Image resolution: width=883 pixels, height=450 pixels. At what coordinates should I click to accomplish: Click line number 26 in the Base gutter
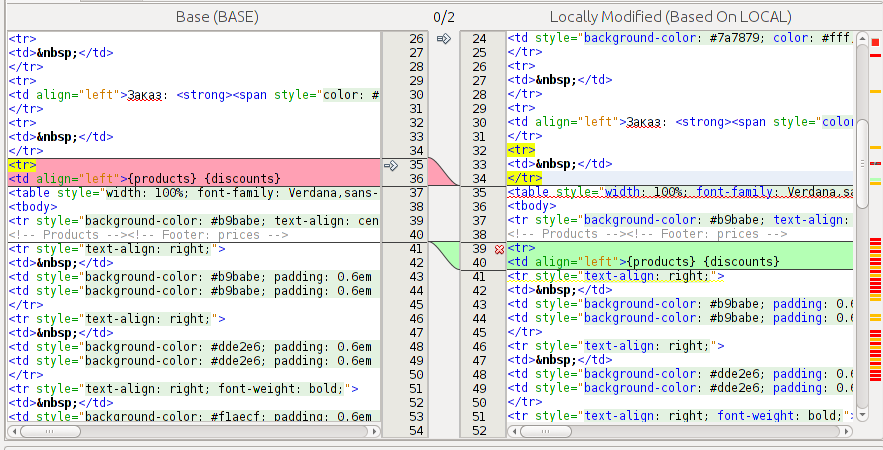click(416, 39)
